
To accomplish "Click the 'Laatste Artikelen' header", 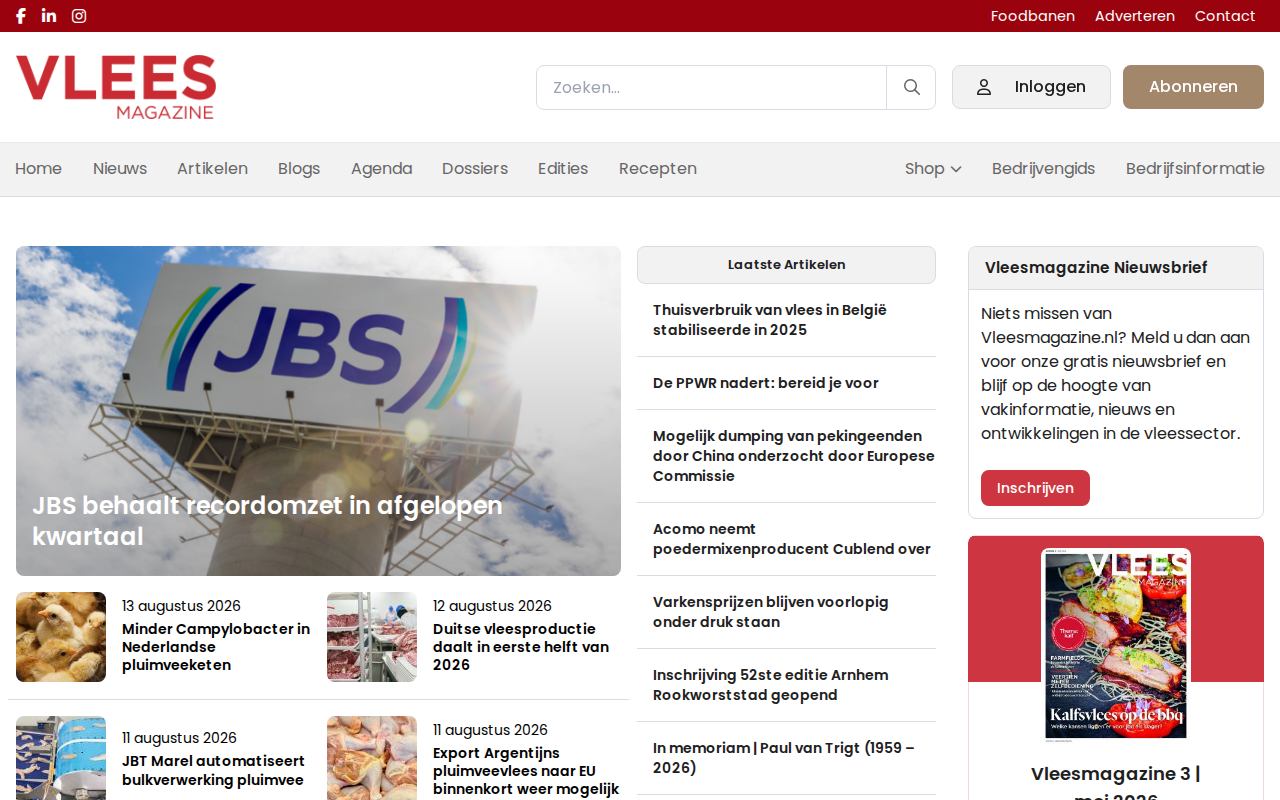I will coord(786,265).
